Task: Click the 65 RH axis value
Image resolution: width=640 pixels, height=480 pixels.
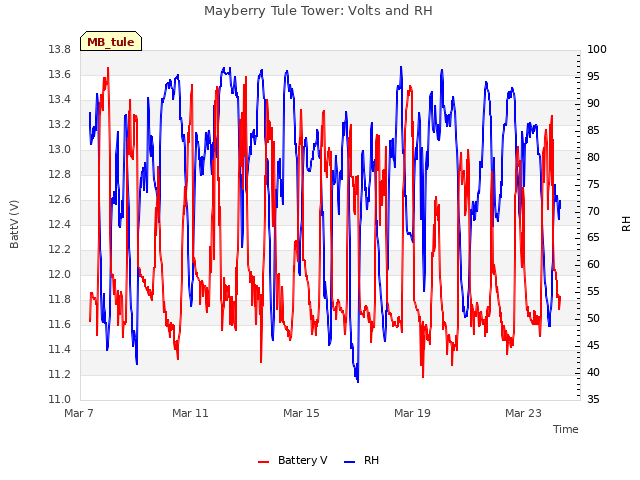Action: [593, 238]
